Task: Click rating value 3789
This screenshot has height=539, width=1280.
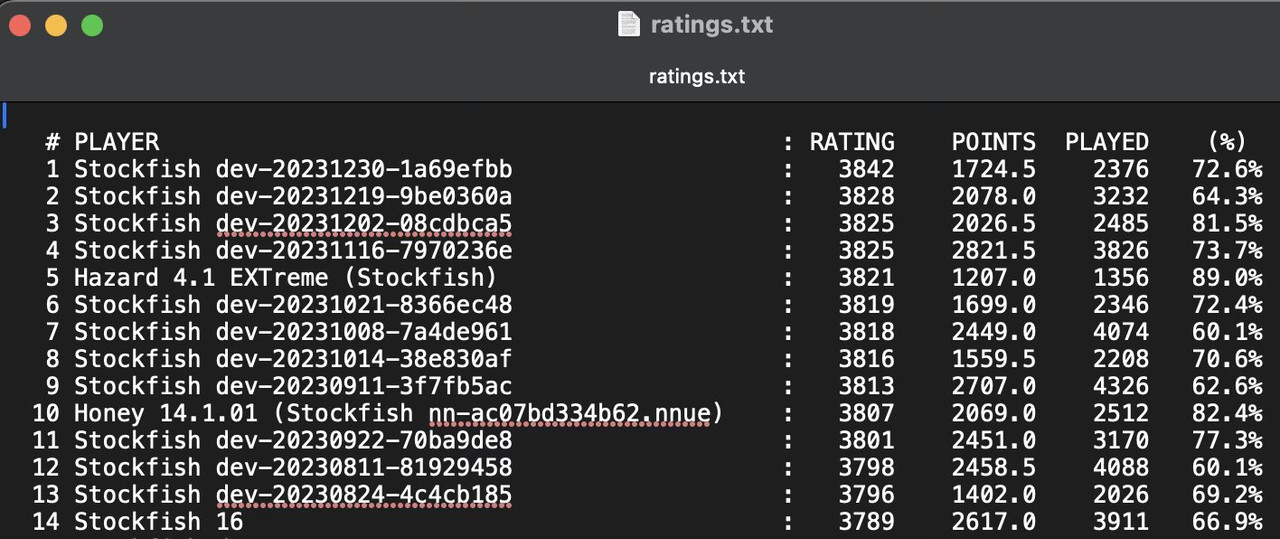Action: [x=866, y=520]
